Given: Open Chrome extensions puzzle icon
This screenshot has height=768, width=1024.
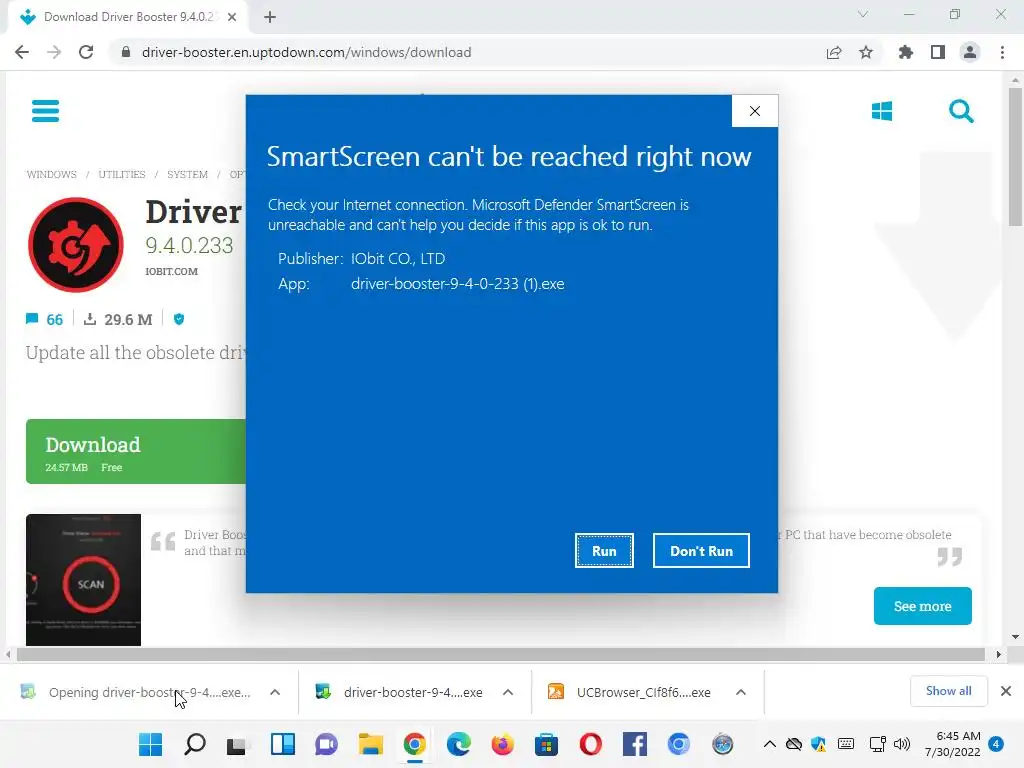Looking at the screenshot, I should click(x=905, y=52).
